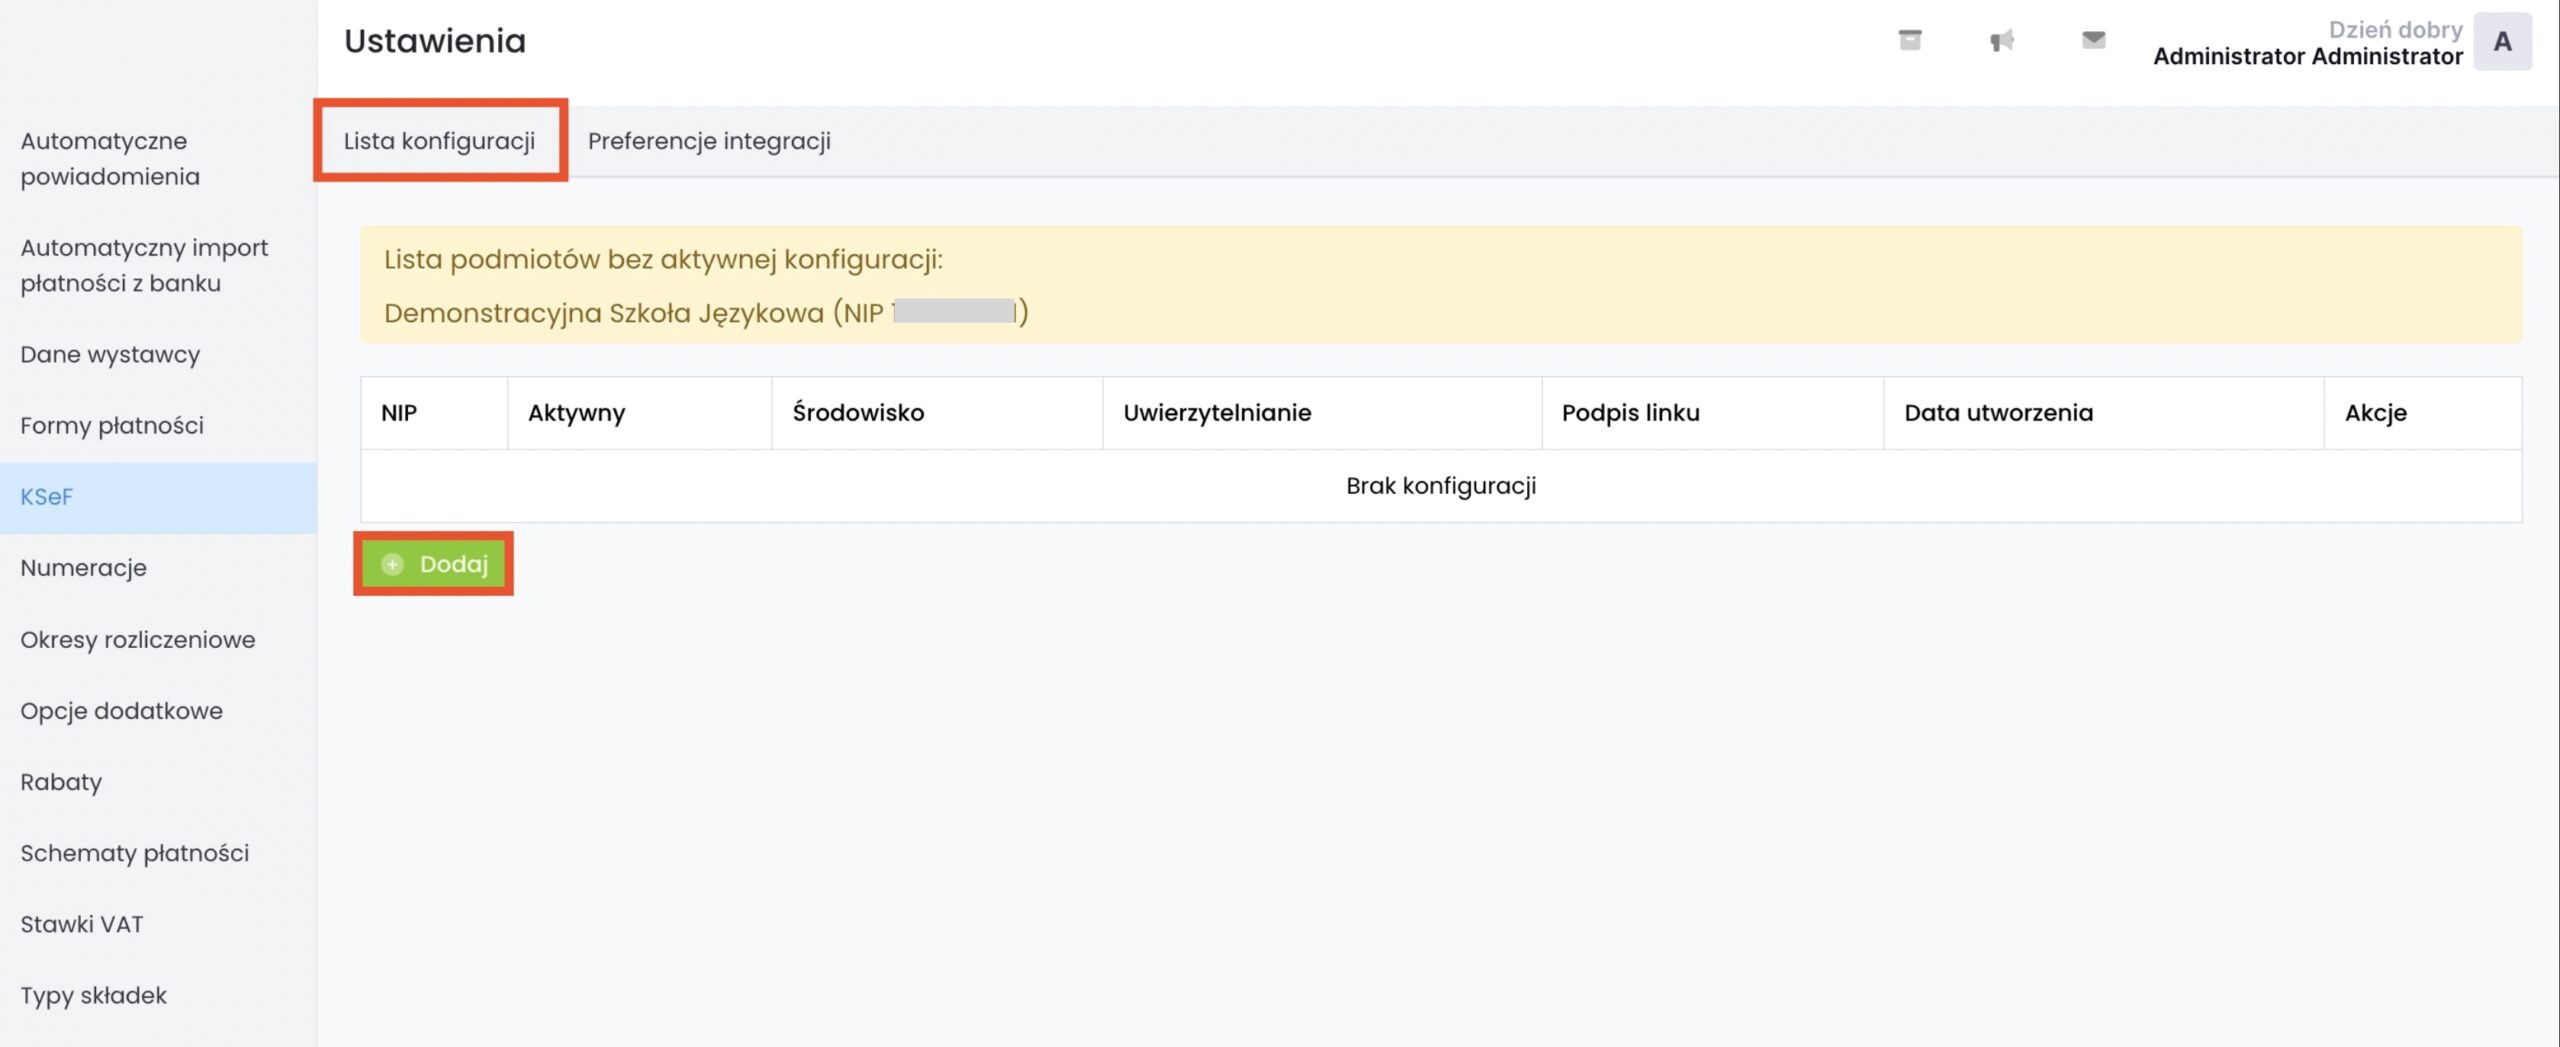Select KSeF sidebar item
The image size is (2560, 1047).
[x=47, y=497]
